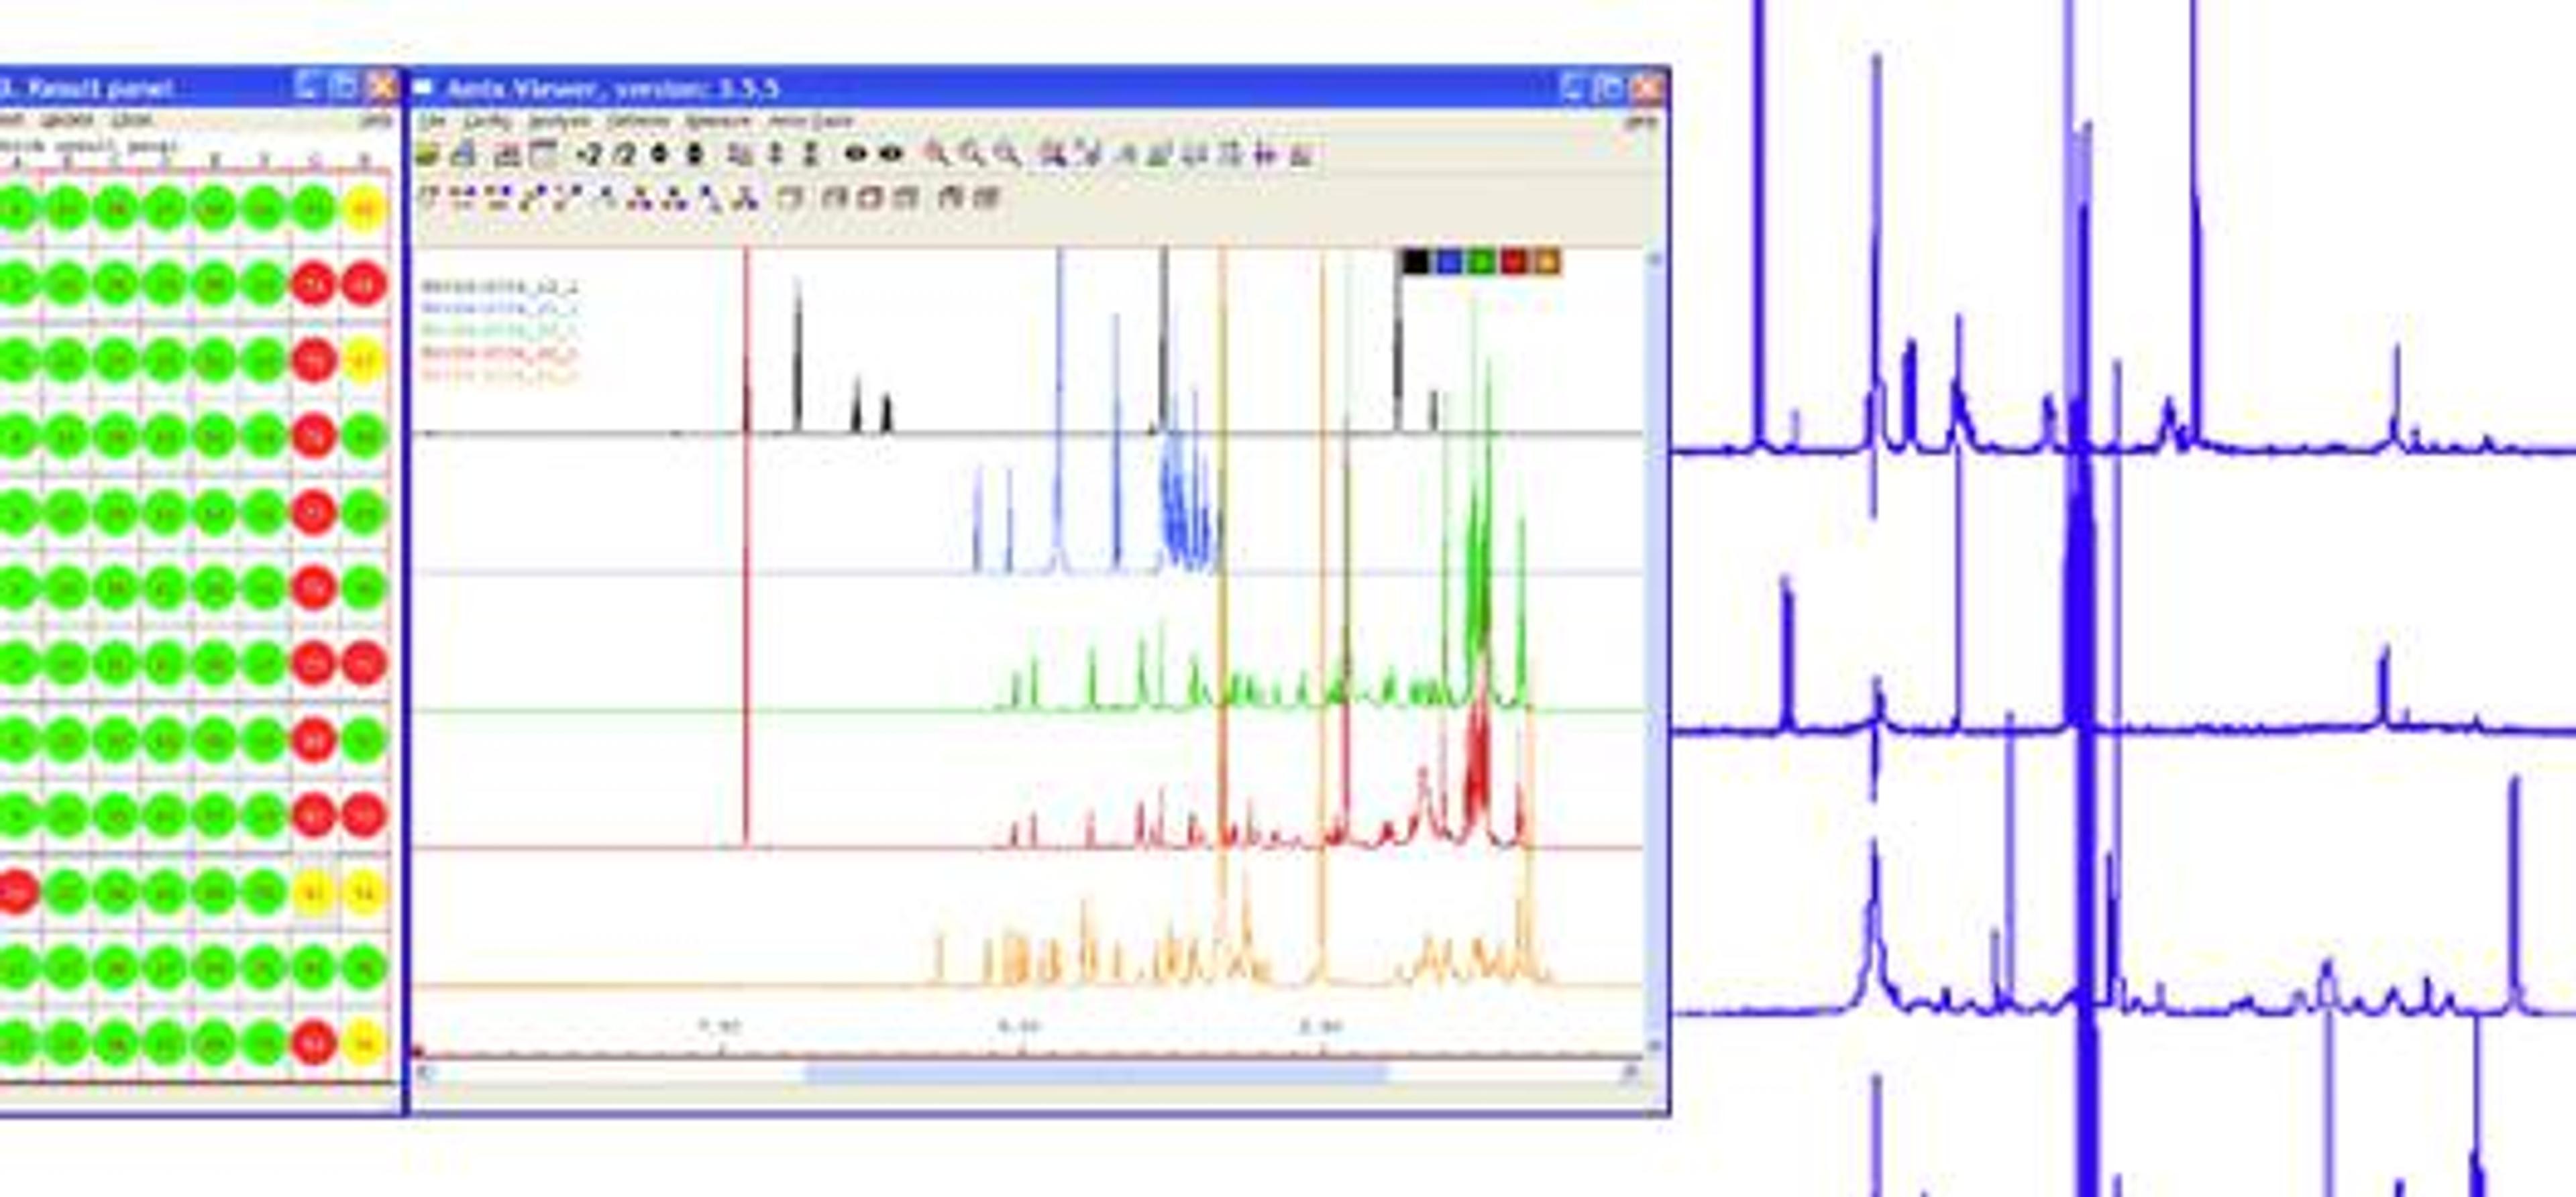
Task: Click the left eye icon in the toolbar
Action: pyautogui.click(x=856, y=154)
